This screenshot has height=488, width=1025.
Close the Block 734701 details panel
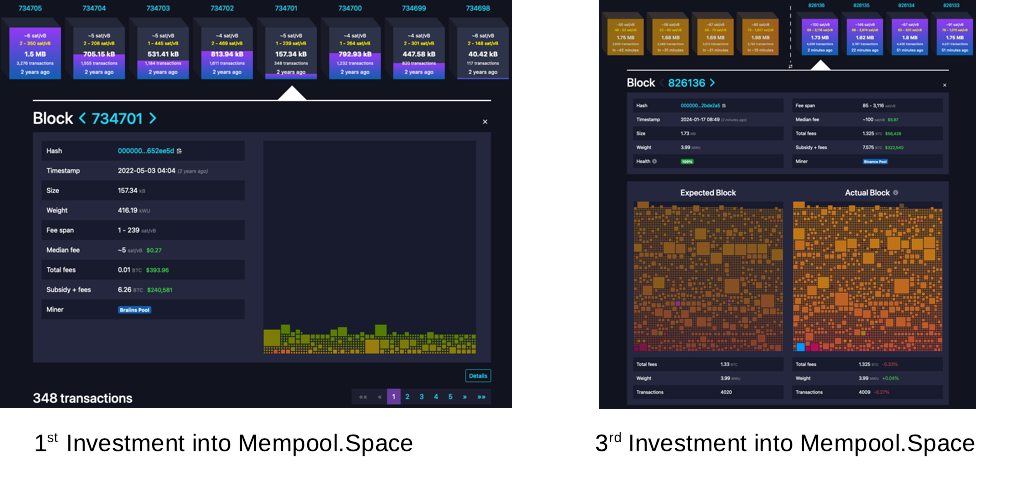pyautogui.click(x=484, y=122)
